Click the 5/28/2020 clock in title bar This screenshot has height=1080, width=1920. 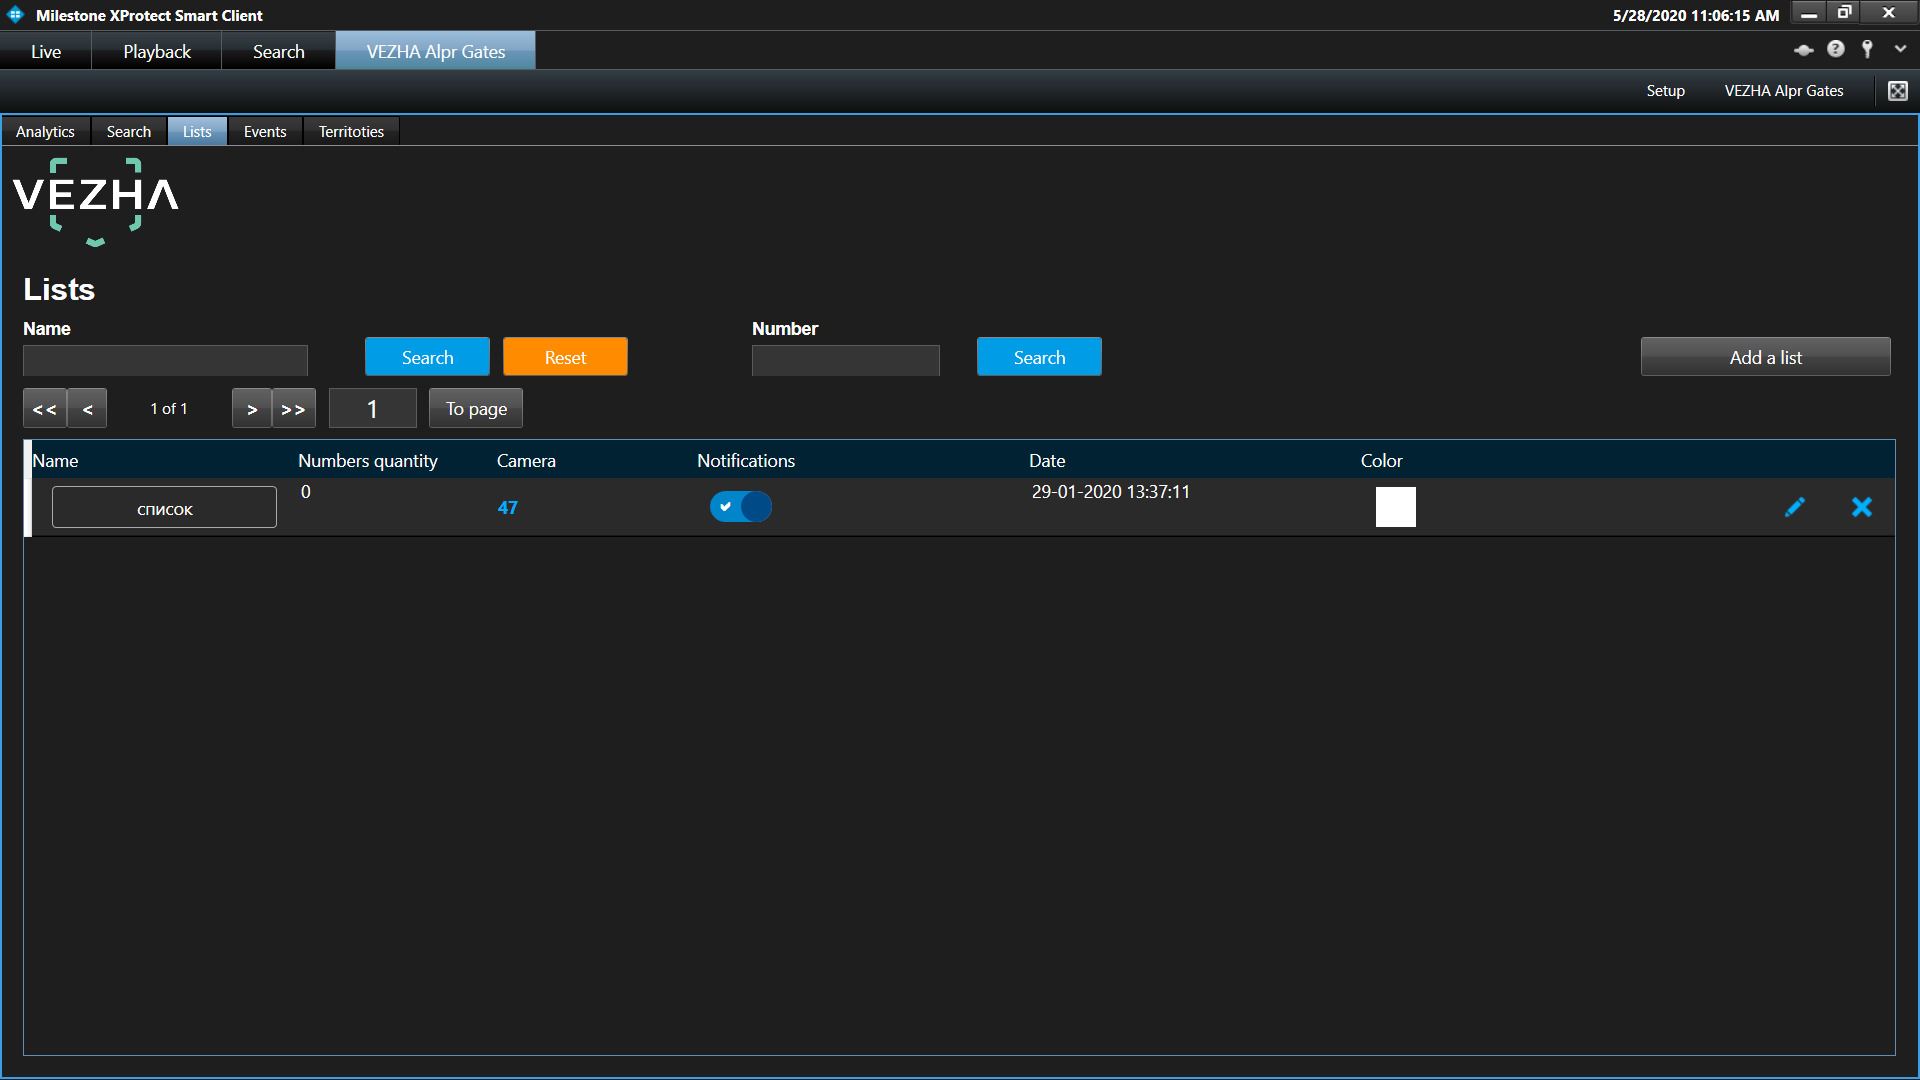1696,15
